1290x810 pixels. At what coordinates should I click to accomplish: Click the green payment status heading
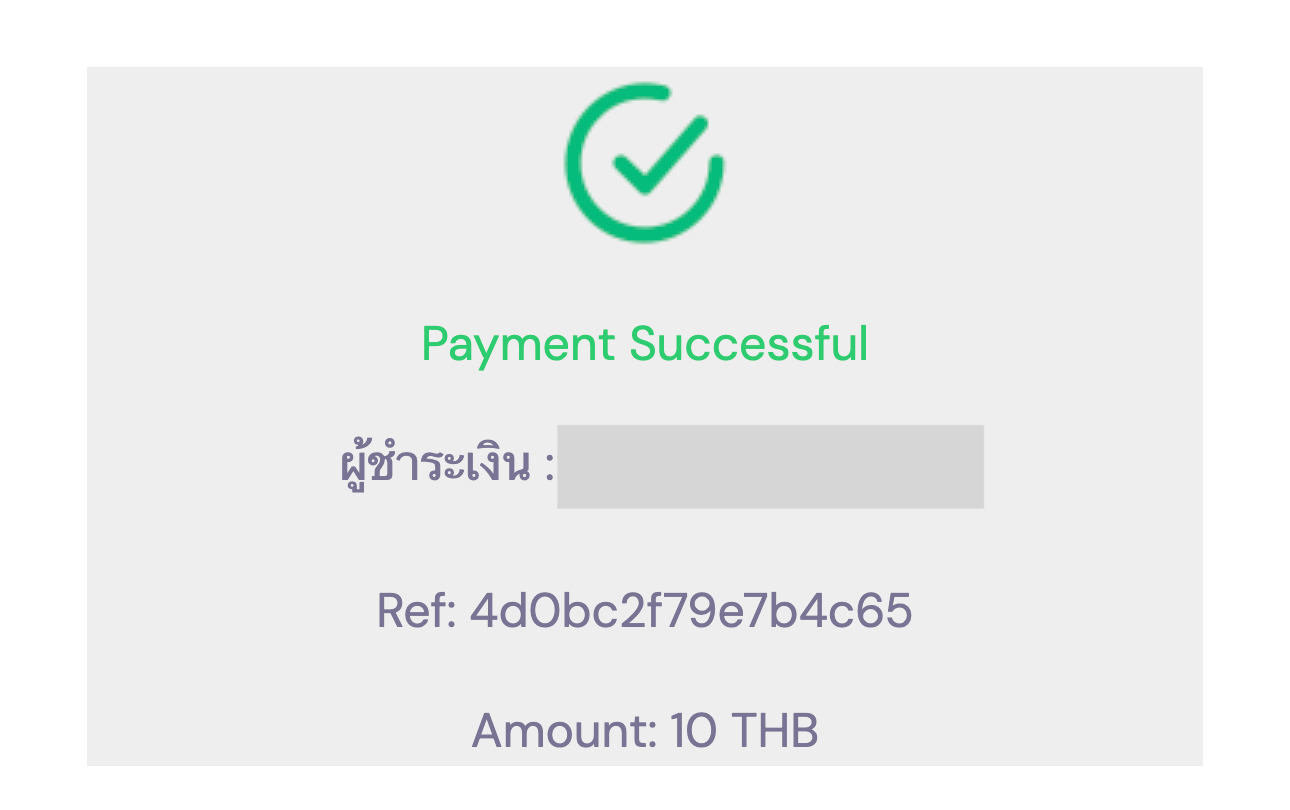(x=645, y=344)
